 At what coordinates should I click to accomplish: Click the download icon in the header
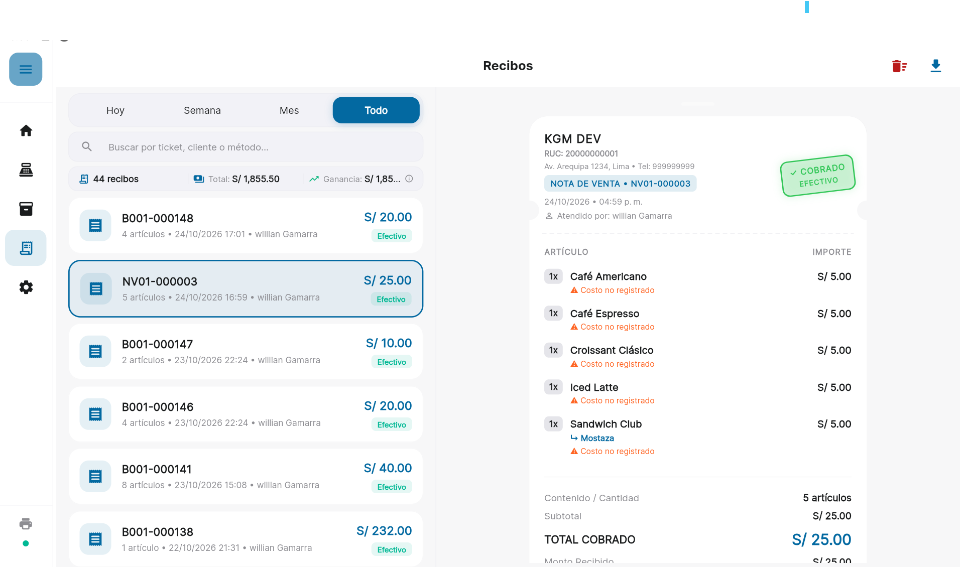[936, 66]
